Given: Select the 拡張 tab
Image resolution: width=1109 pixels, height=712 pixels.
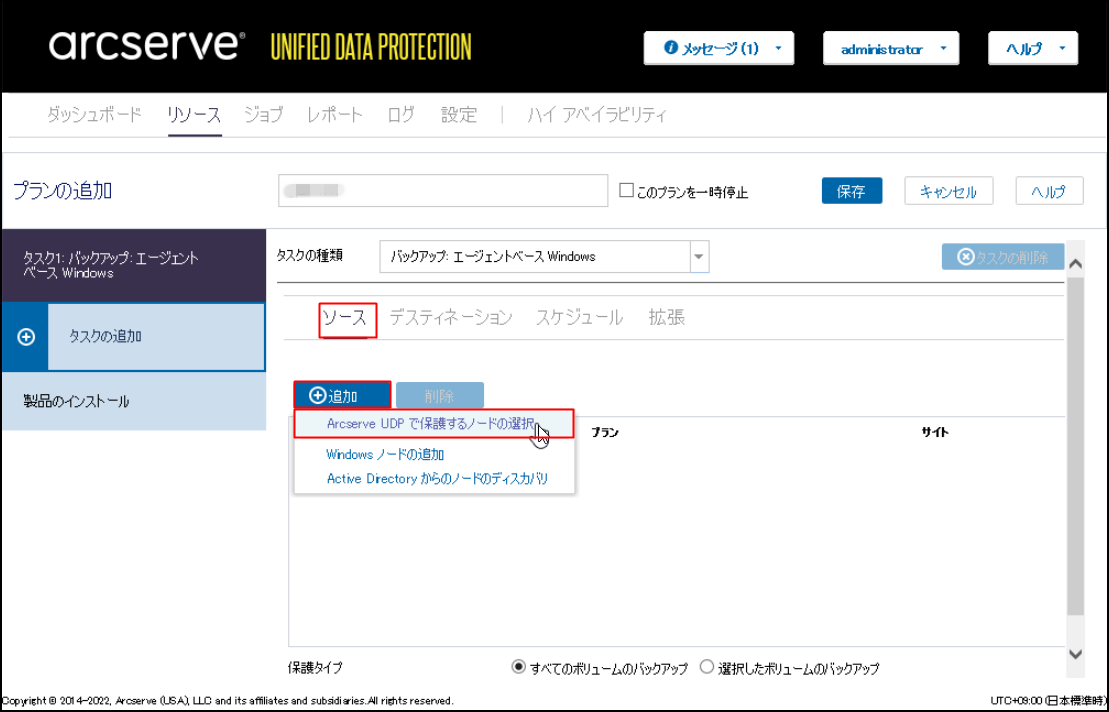Looking at the screenshot, I should click(666, 318).
